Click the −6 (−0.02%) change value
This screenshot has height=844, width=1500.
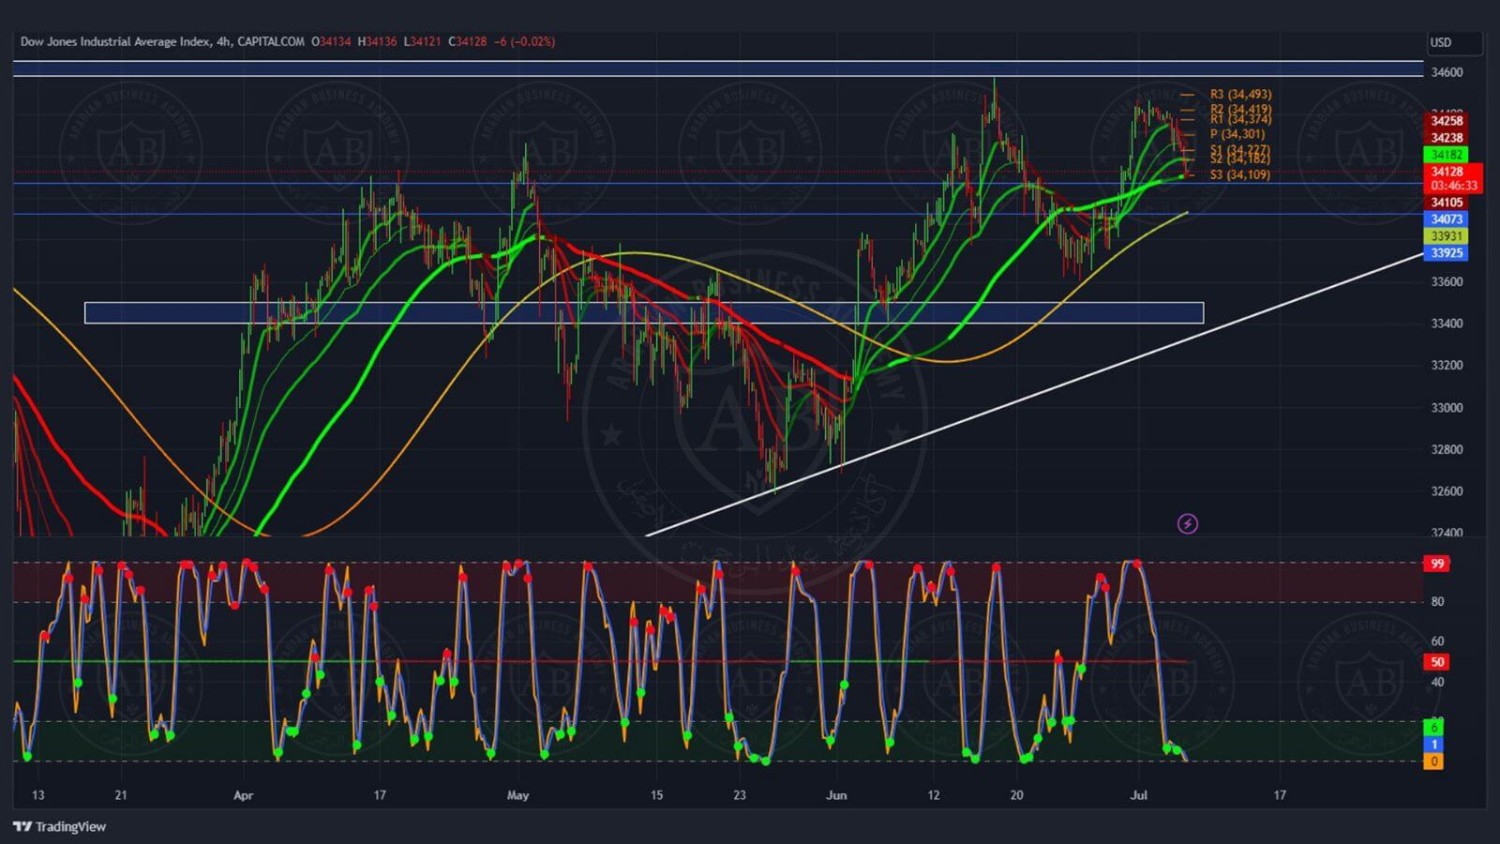point(525,42)
